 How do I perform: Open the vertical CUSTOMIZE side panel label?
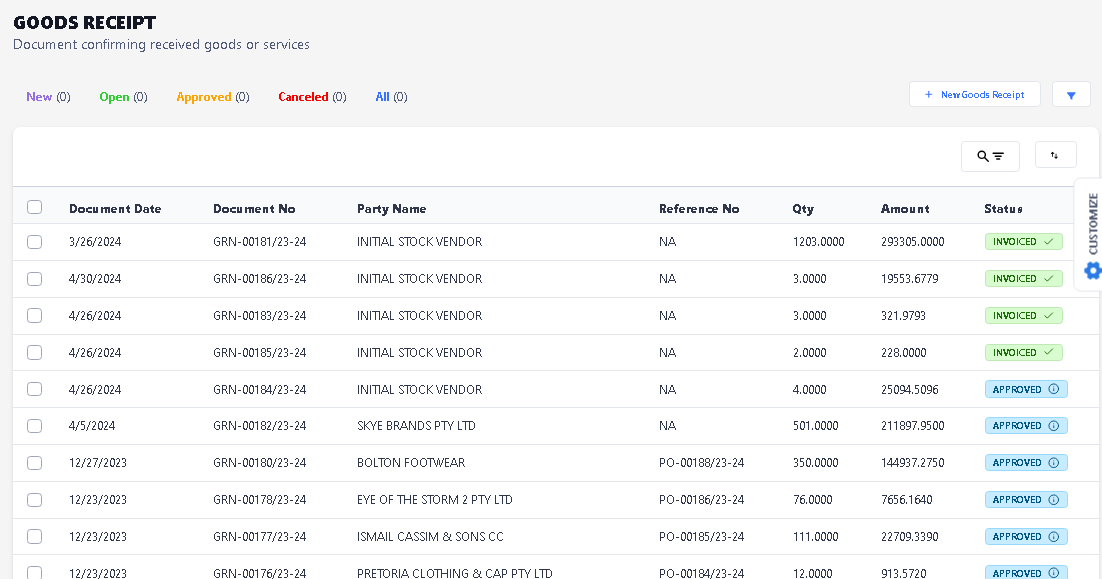1092,223
